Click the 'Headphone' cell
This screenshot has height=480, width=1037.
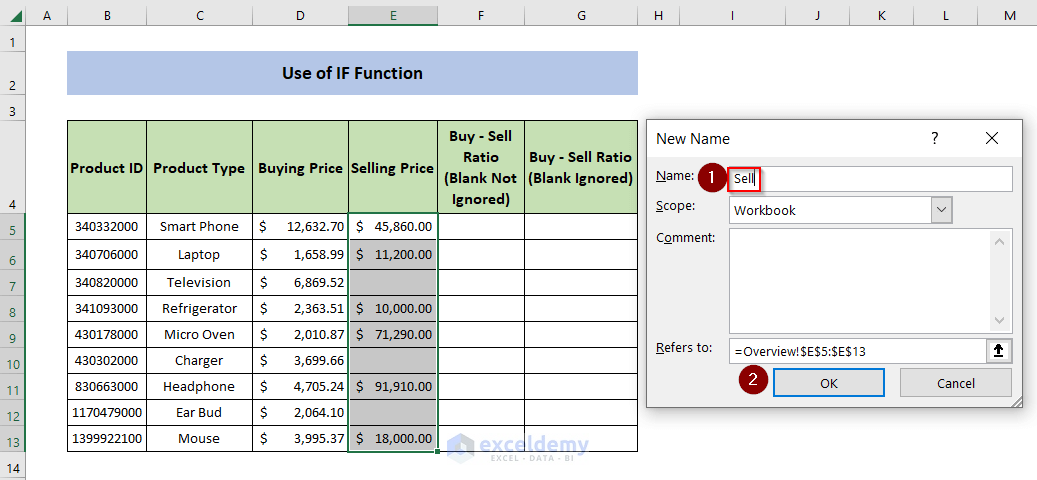point(200,387)
